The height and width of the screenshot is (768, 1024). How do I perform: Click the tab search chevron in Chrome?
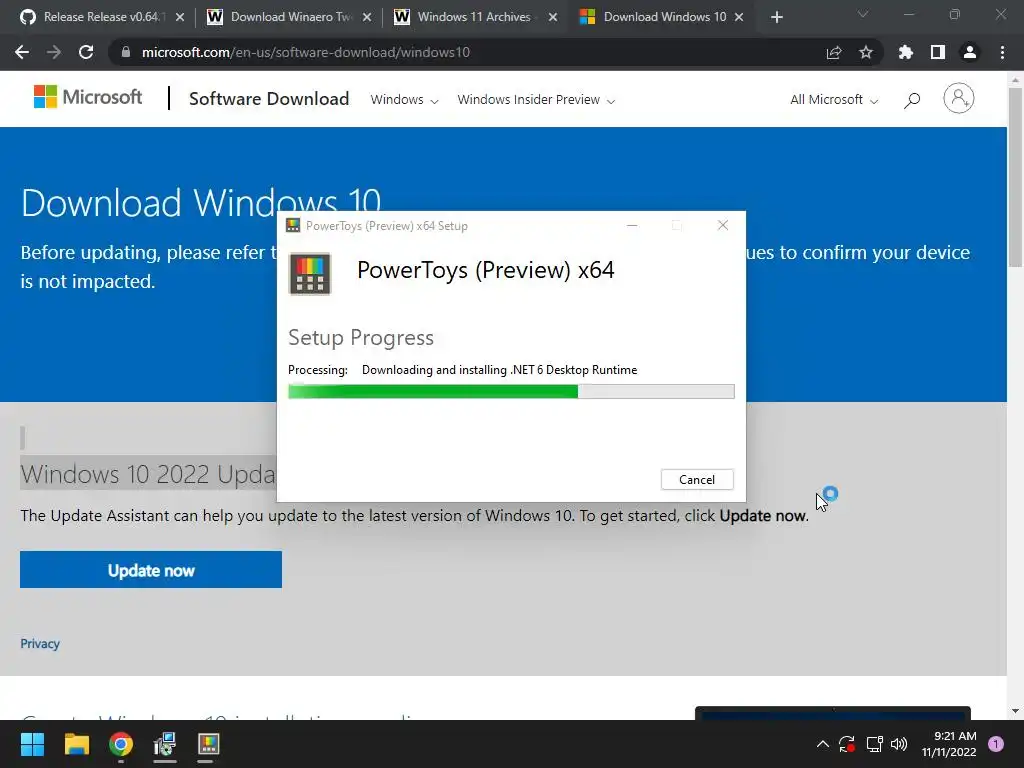coord(863,14)
